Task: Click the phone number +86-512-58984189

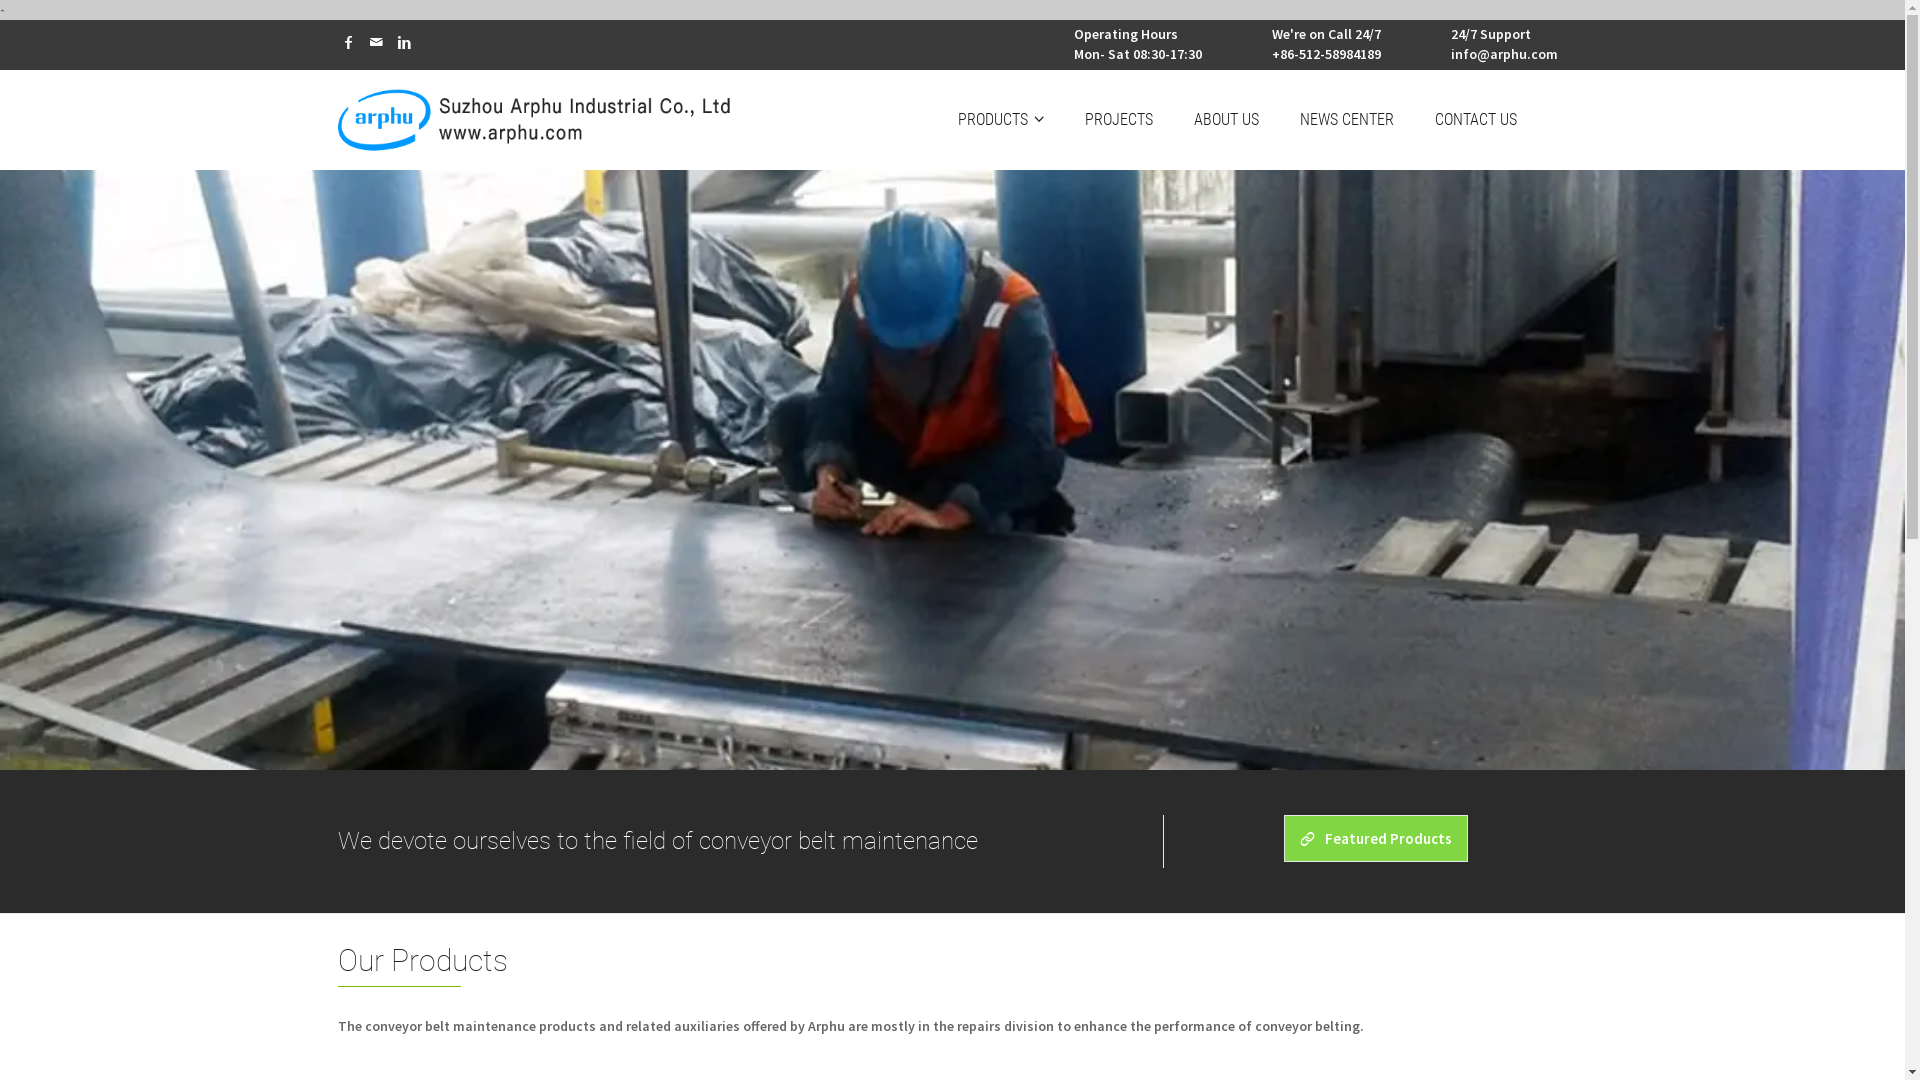Action: [1326, 54]
